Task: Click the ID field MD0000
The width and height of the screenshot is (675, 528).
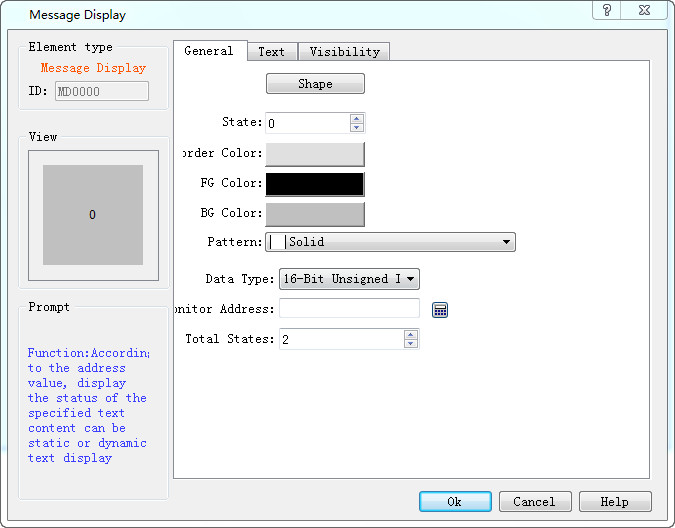Action: pos(102,91)
